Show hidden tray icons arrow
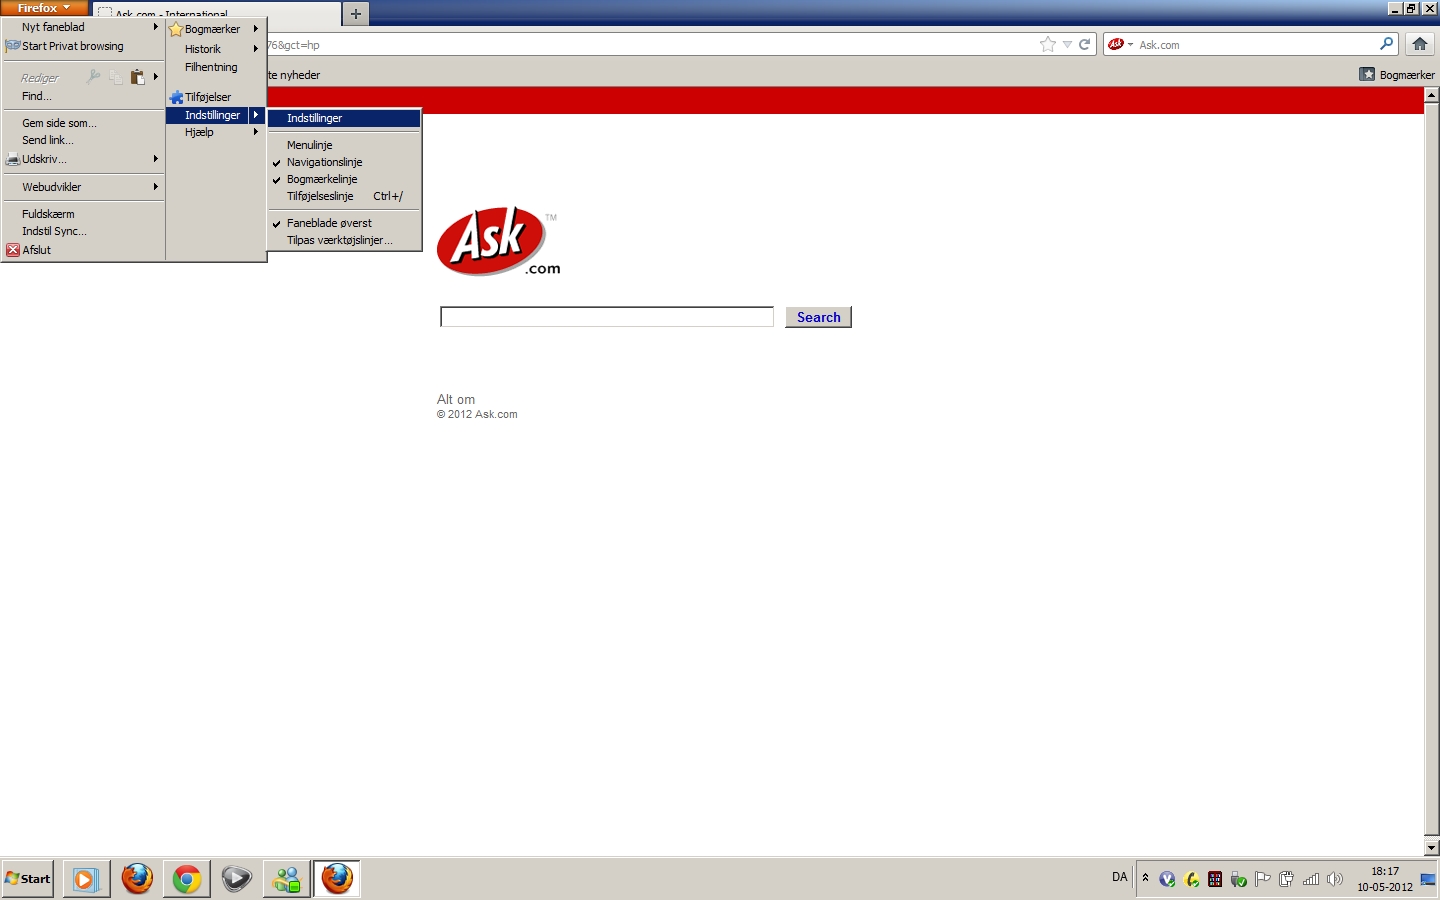This screenshot has width=1440, height=900. pyautogui.click(x=1145, y=879)
